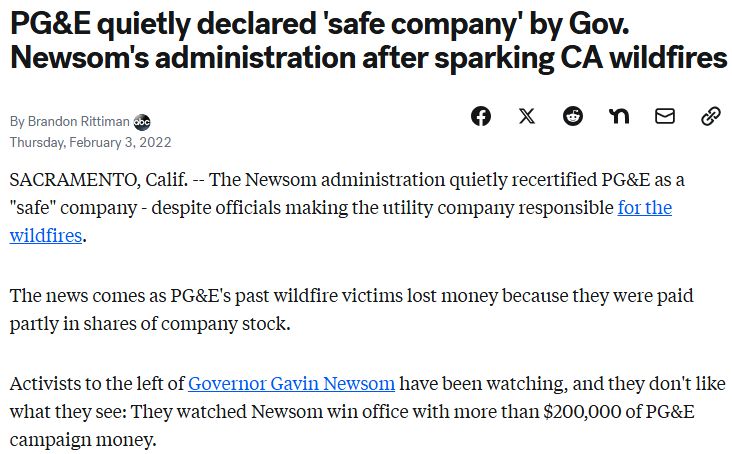Image resolution: width=732 pixels, height=454 pixels.
Task: Click the word 'By' in byline
Action: [17, 122]
